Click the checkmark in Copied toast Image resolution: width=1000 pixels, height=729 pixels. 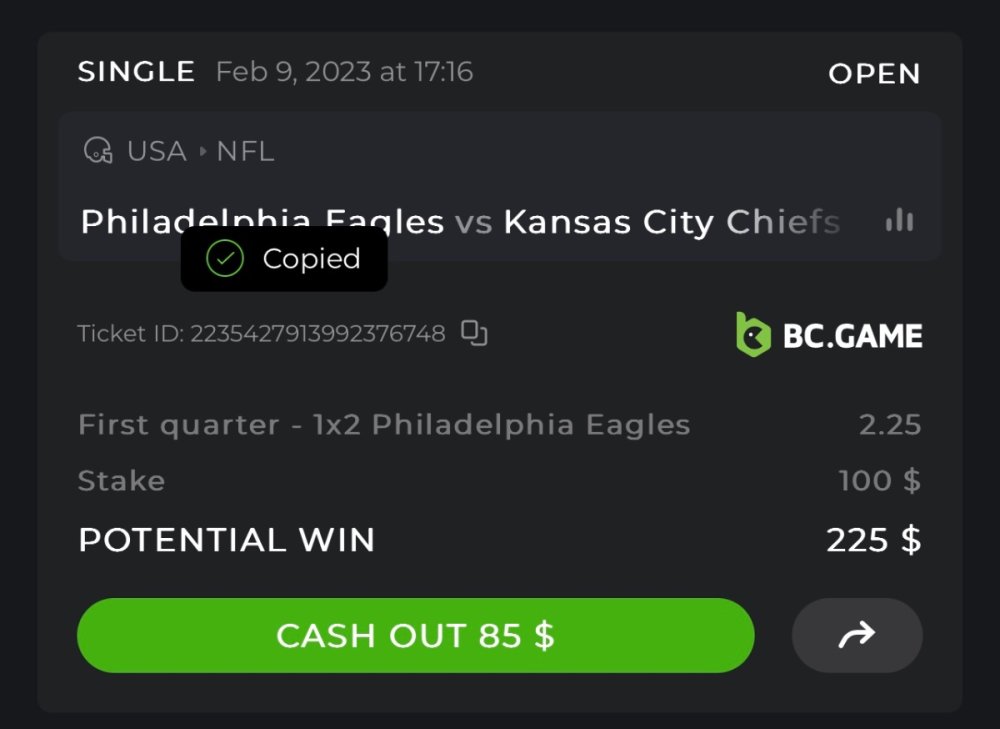(x=225, y=259)
